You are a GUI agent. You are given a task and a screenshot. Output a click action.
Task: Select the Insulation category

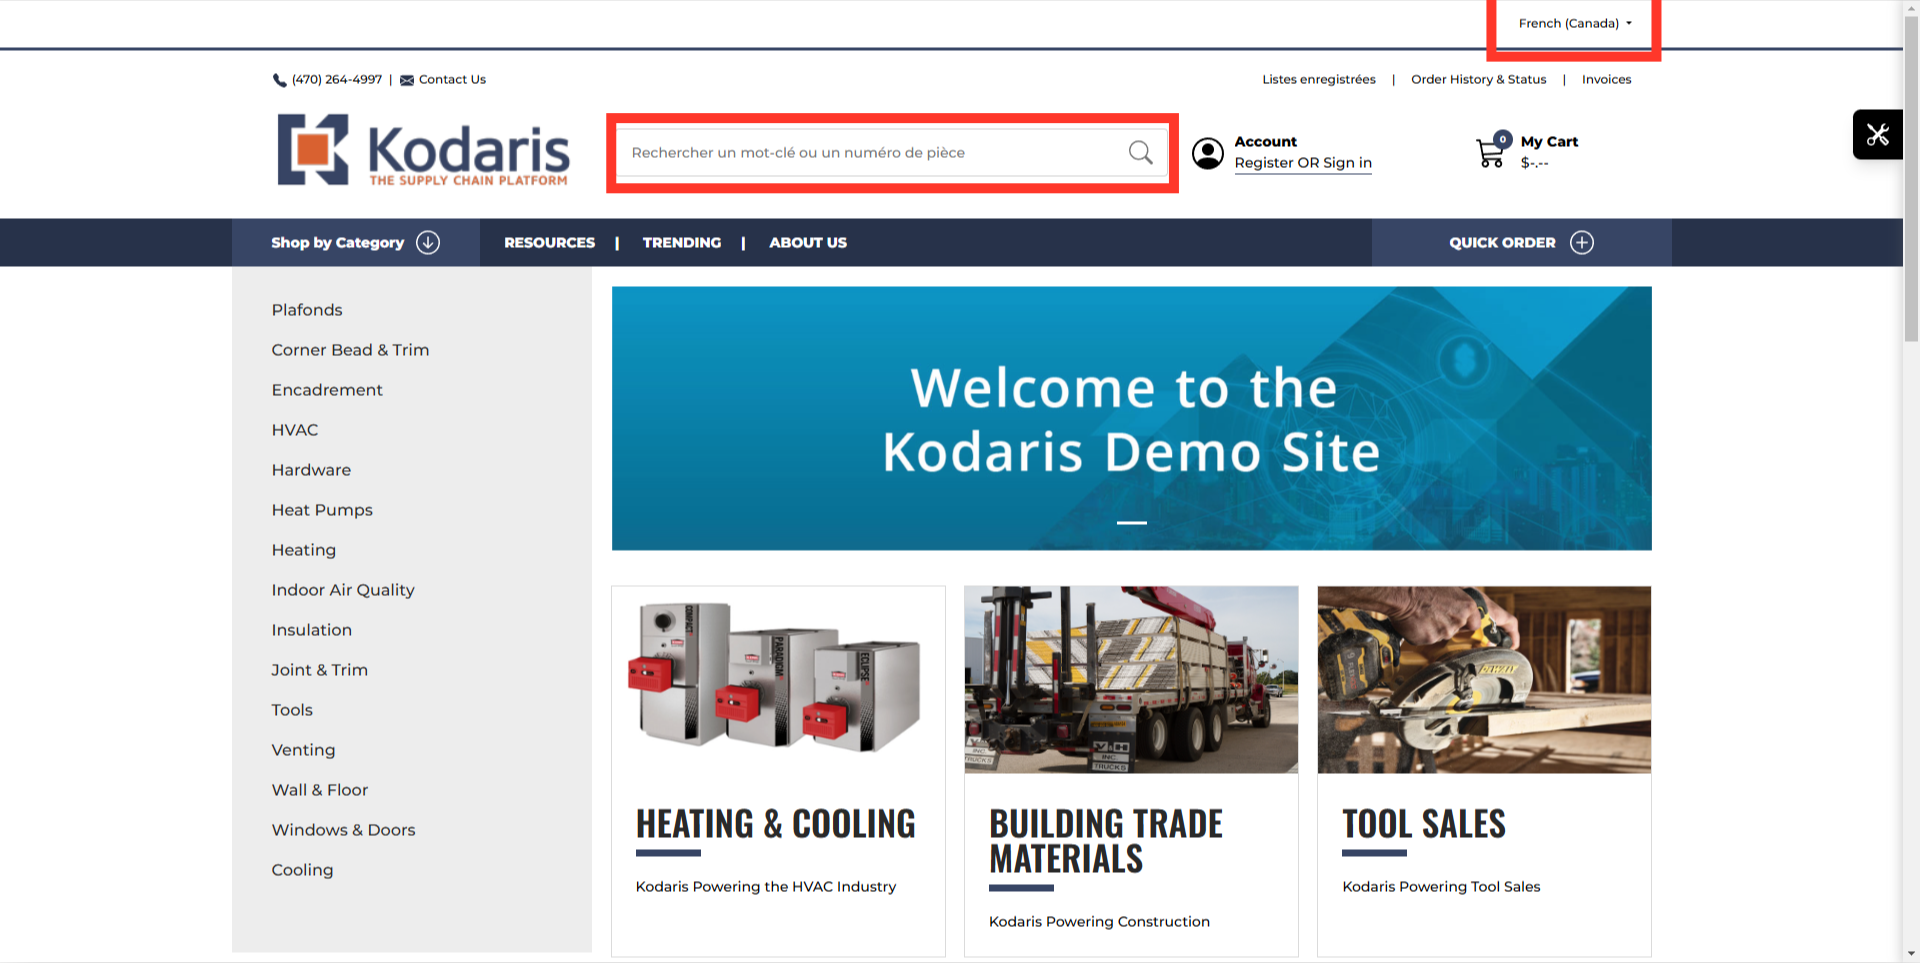pyautogui.click(x=312, y=630)
